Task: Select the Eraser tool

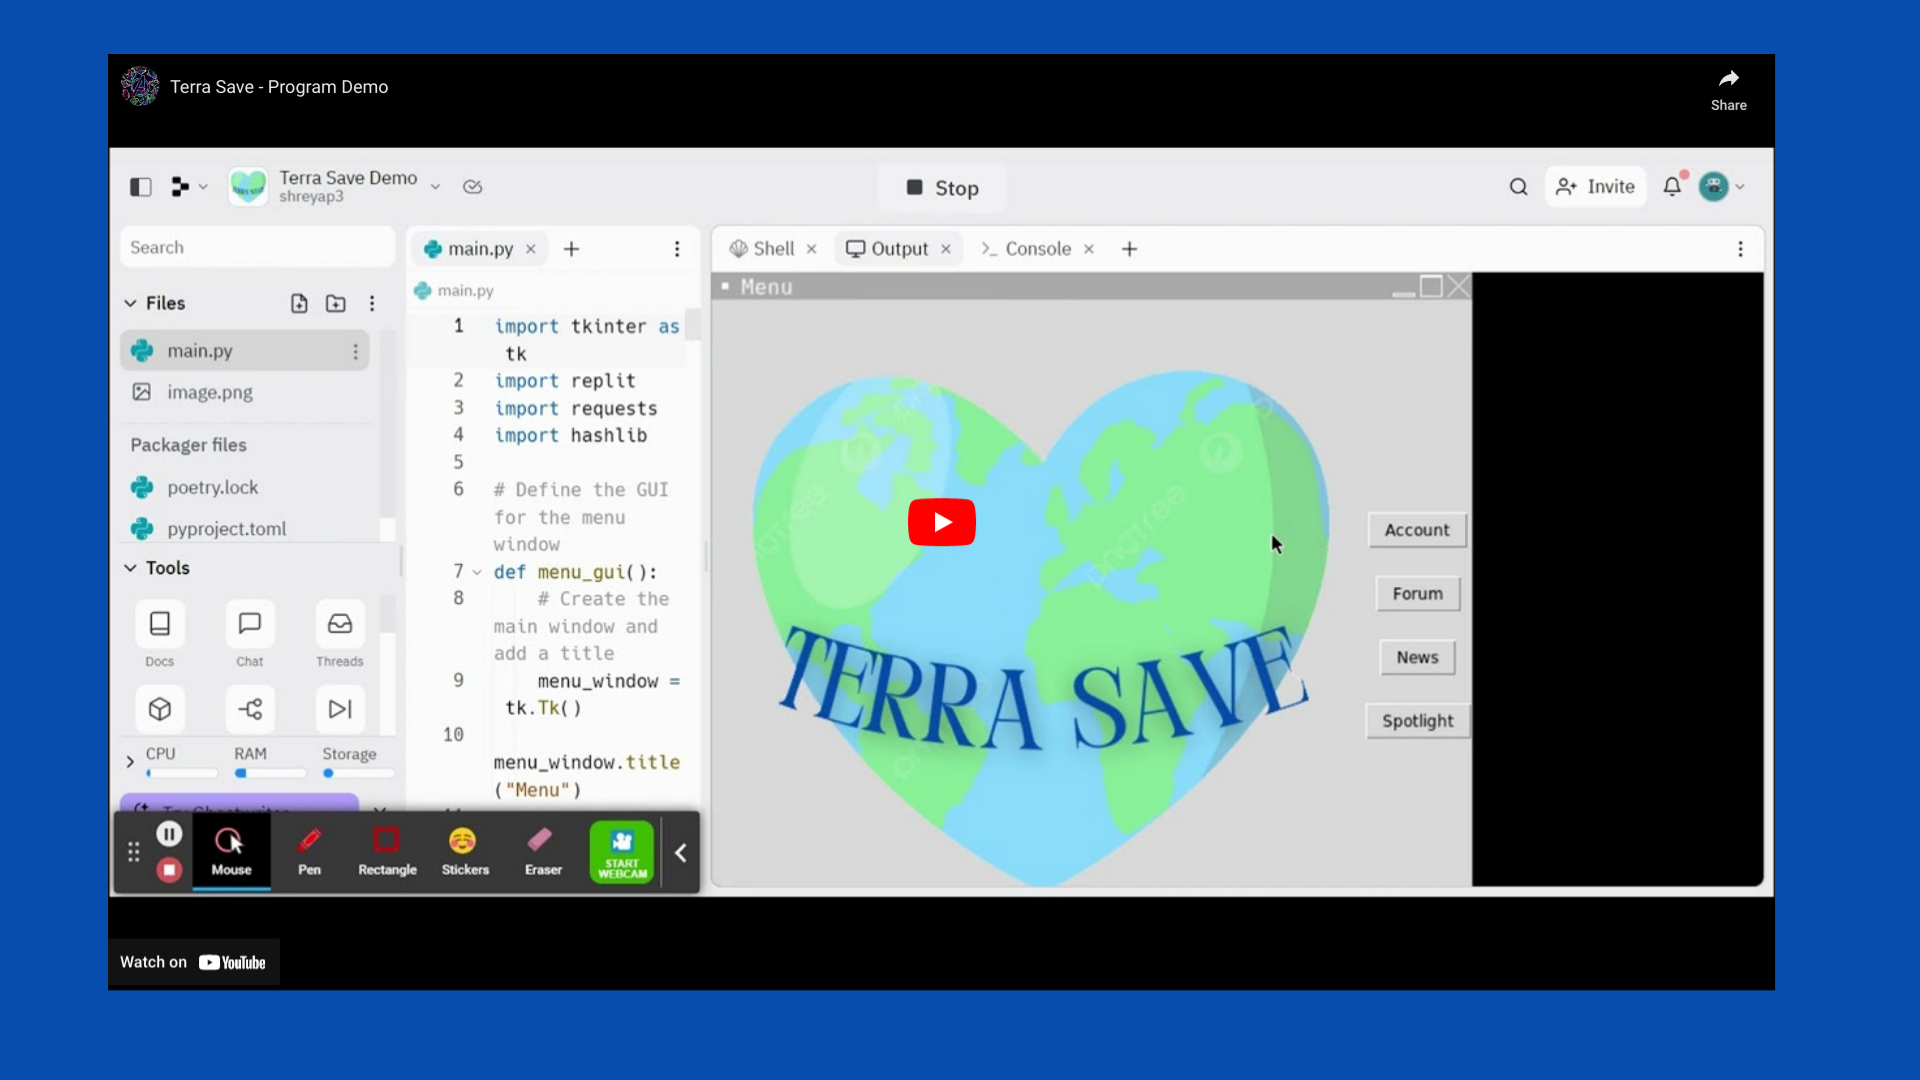Action: [543, 852]
